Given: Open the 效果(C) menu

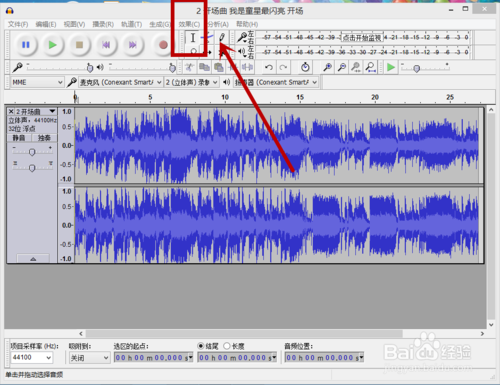Looking at the screenshot, I should 189,24.
